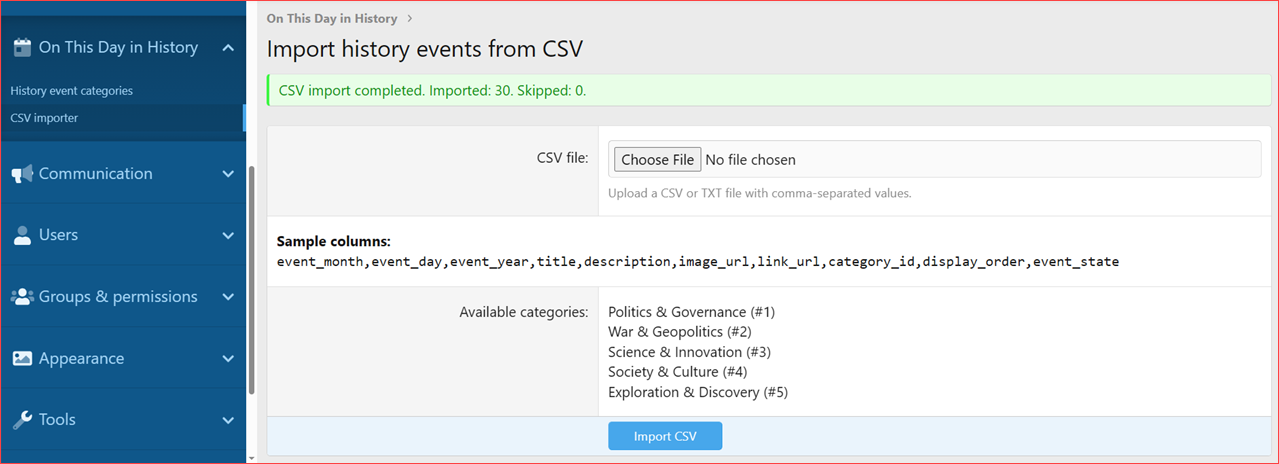
Task: Expand the Communication section chevron
Action: [x=228, y=174]
